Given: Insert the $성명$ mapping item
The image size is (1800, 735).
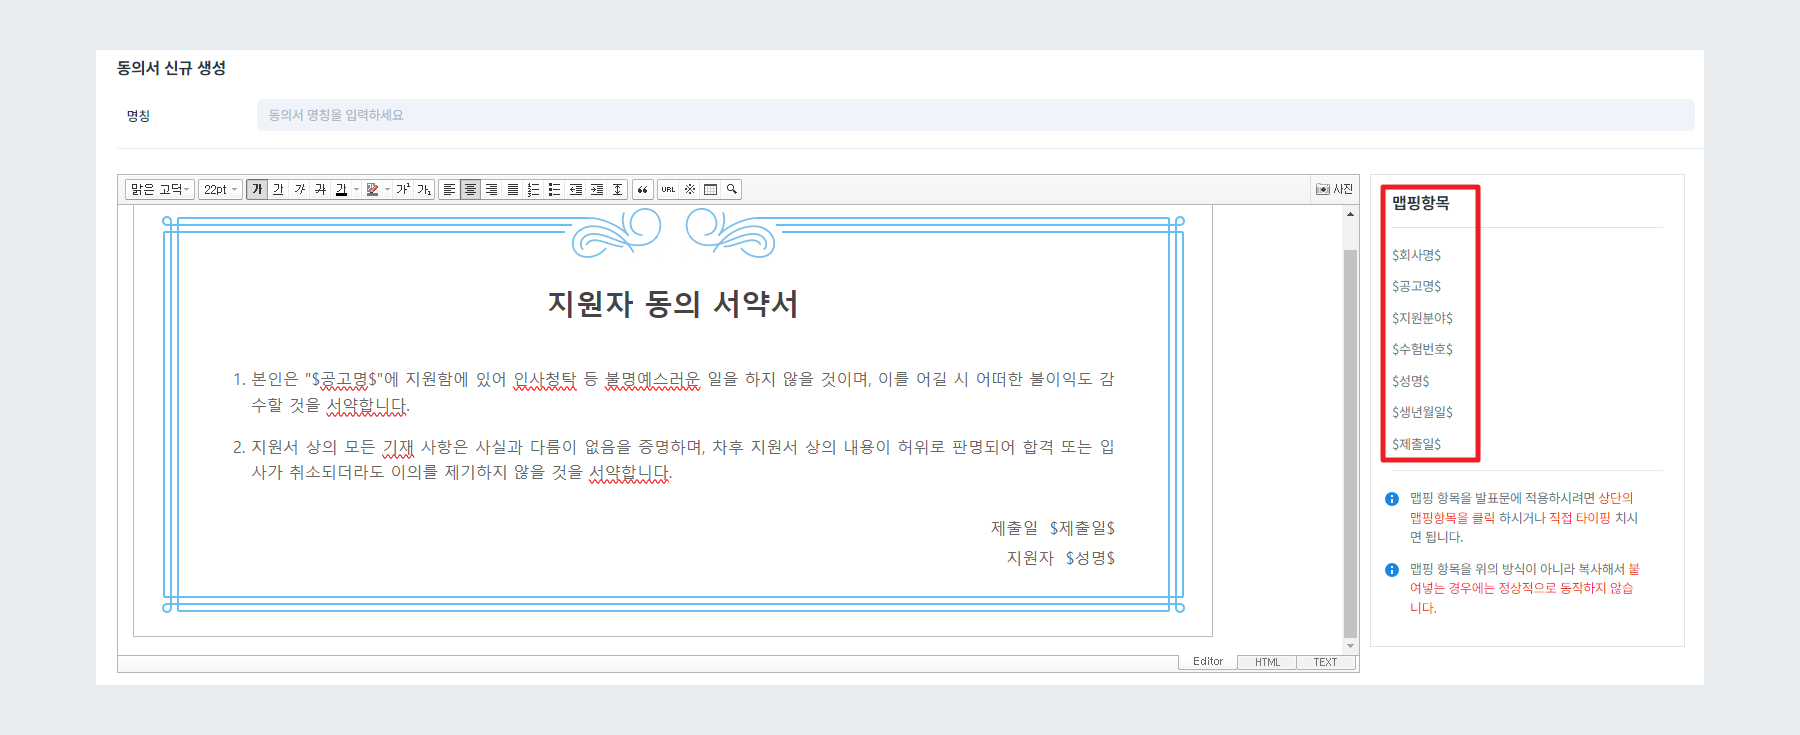Looking at the screenshot, I should 1410,381.
